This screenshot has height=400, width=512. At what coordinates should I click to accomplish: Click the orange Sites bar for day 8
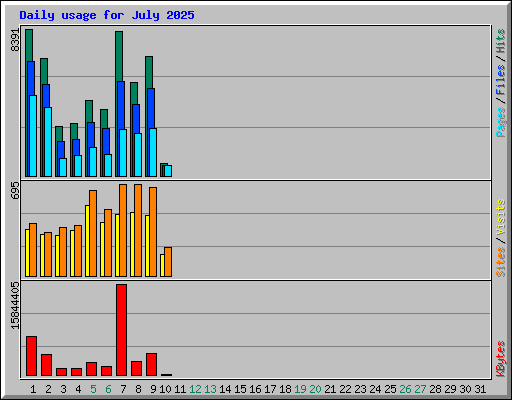pos(138,230)
